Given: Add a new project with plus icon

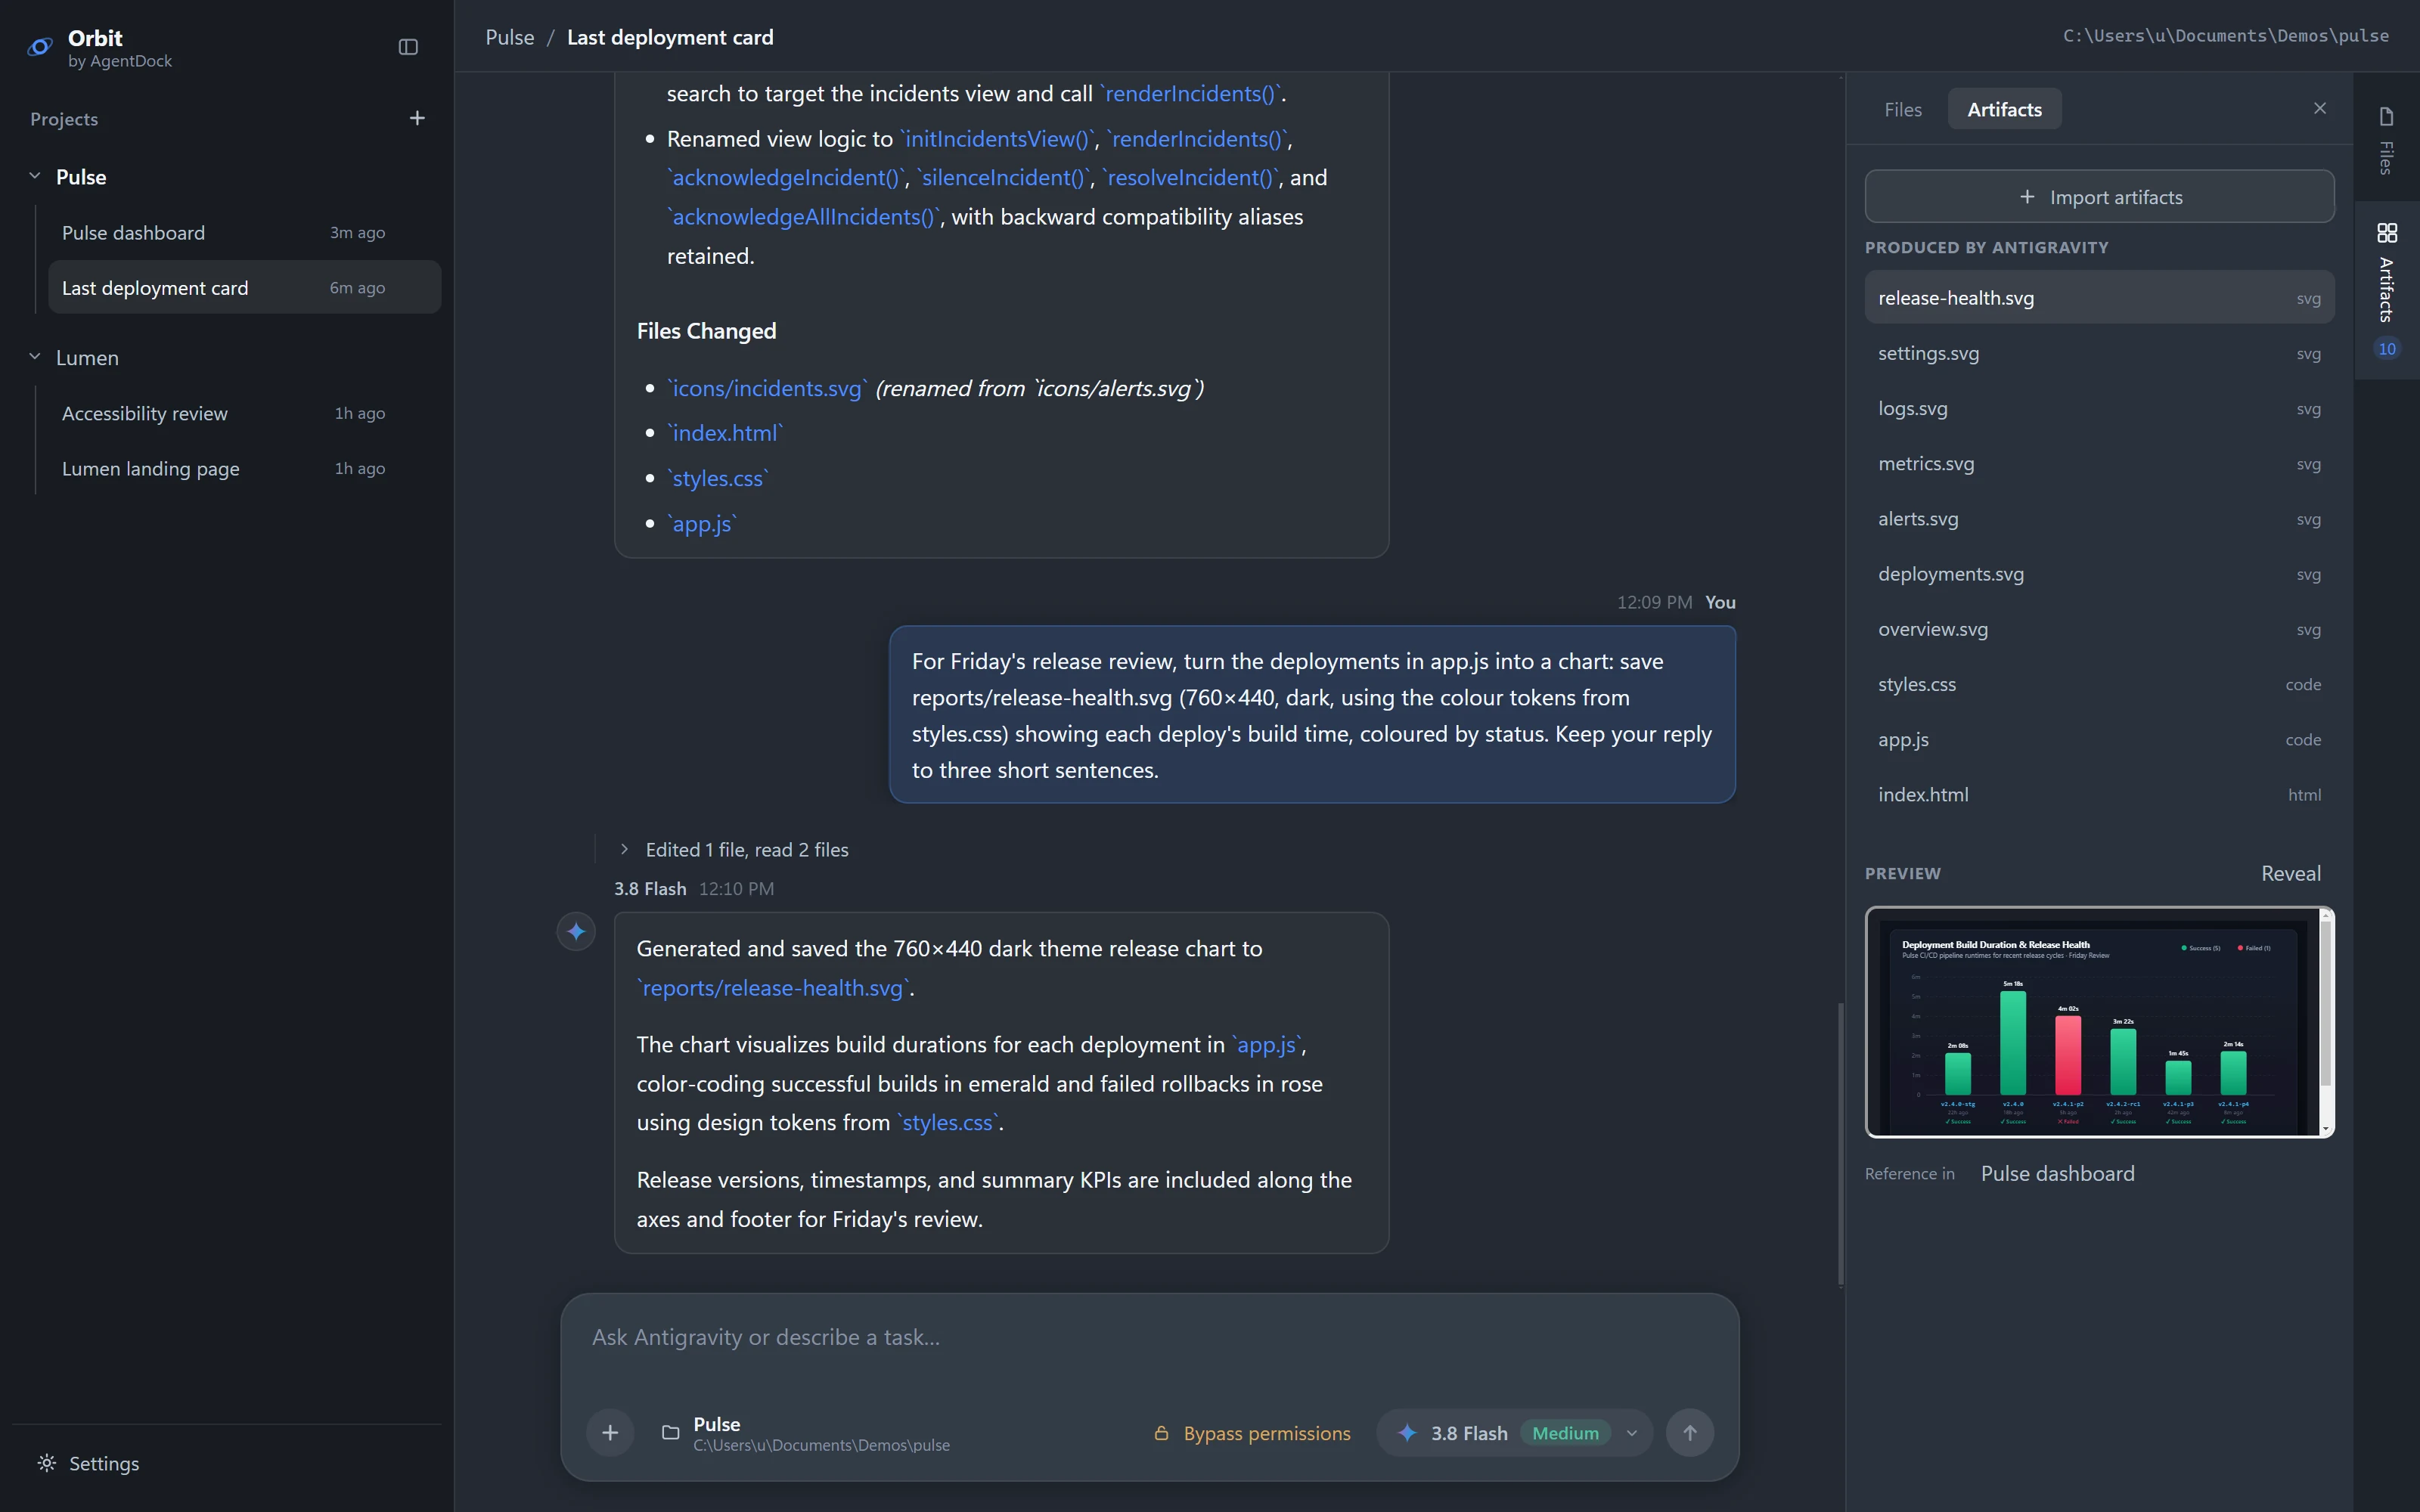Looking at the screenshot, I should point(417,118).
